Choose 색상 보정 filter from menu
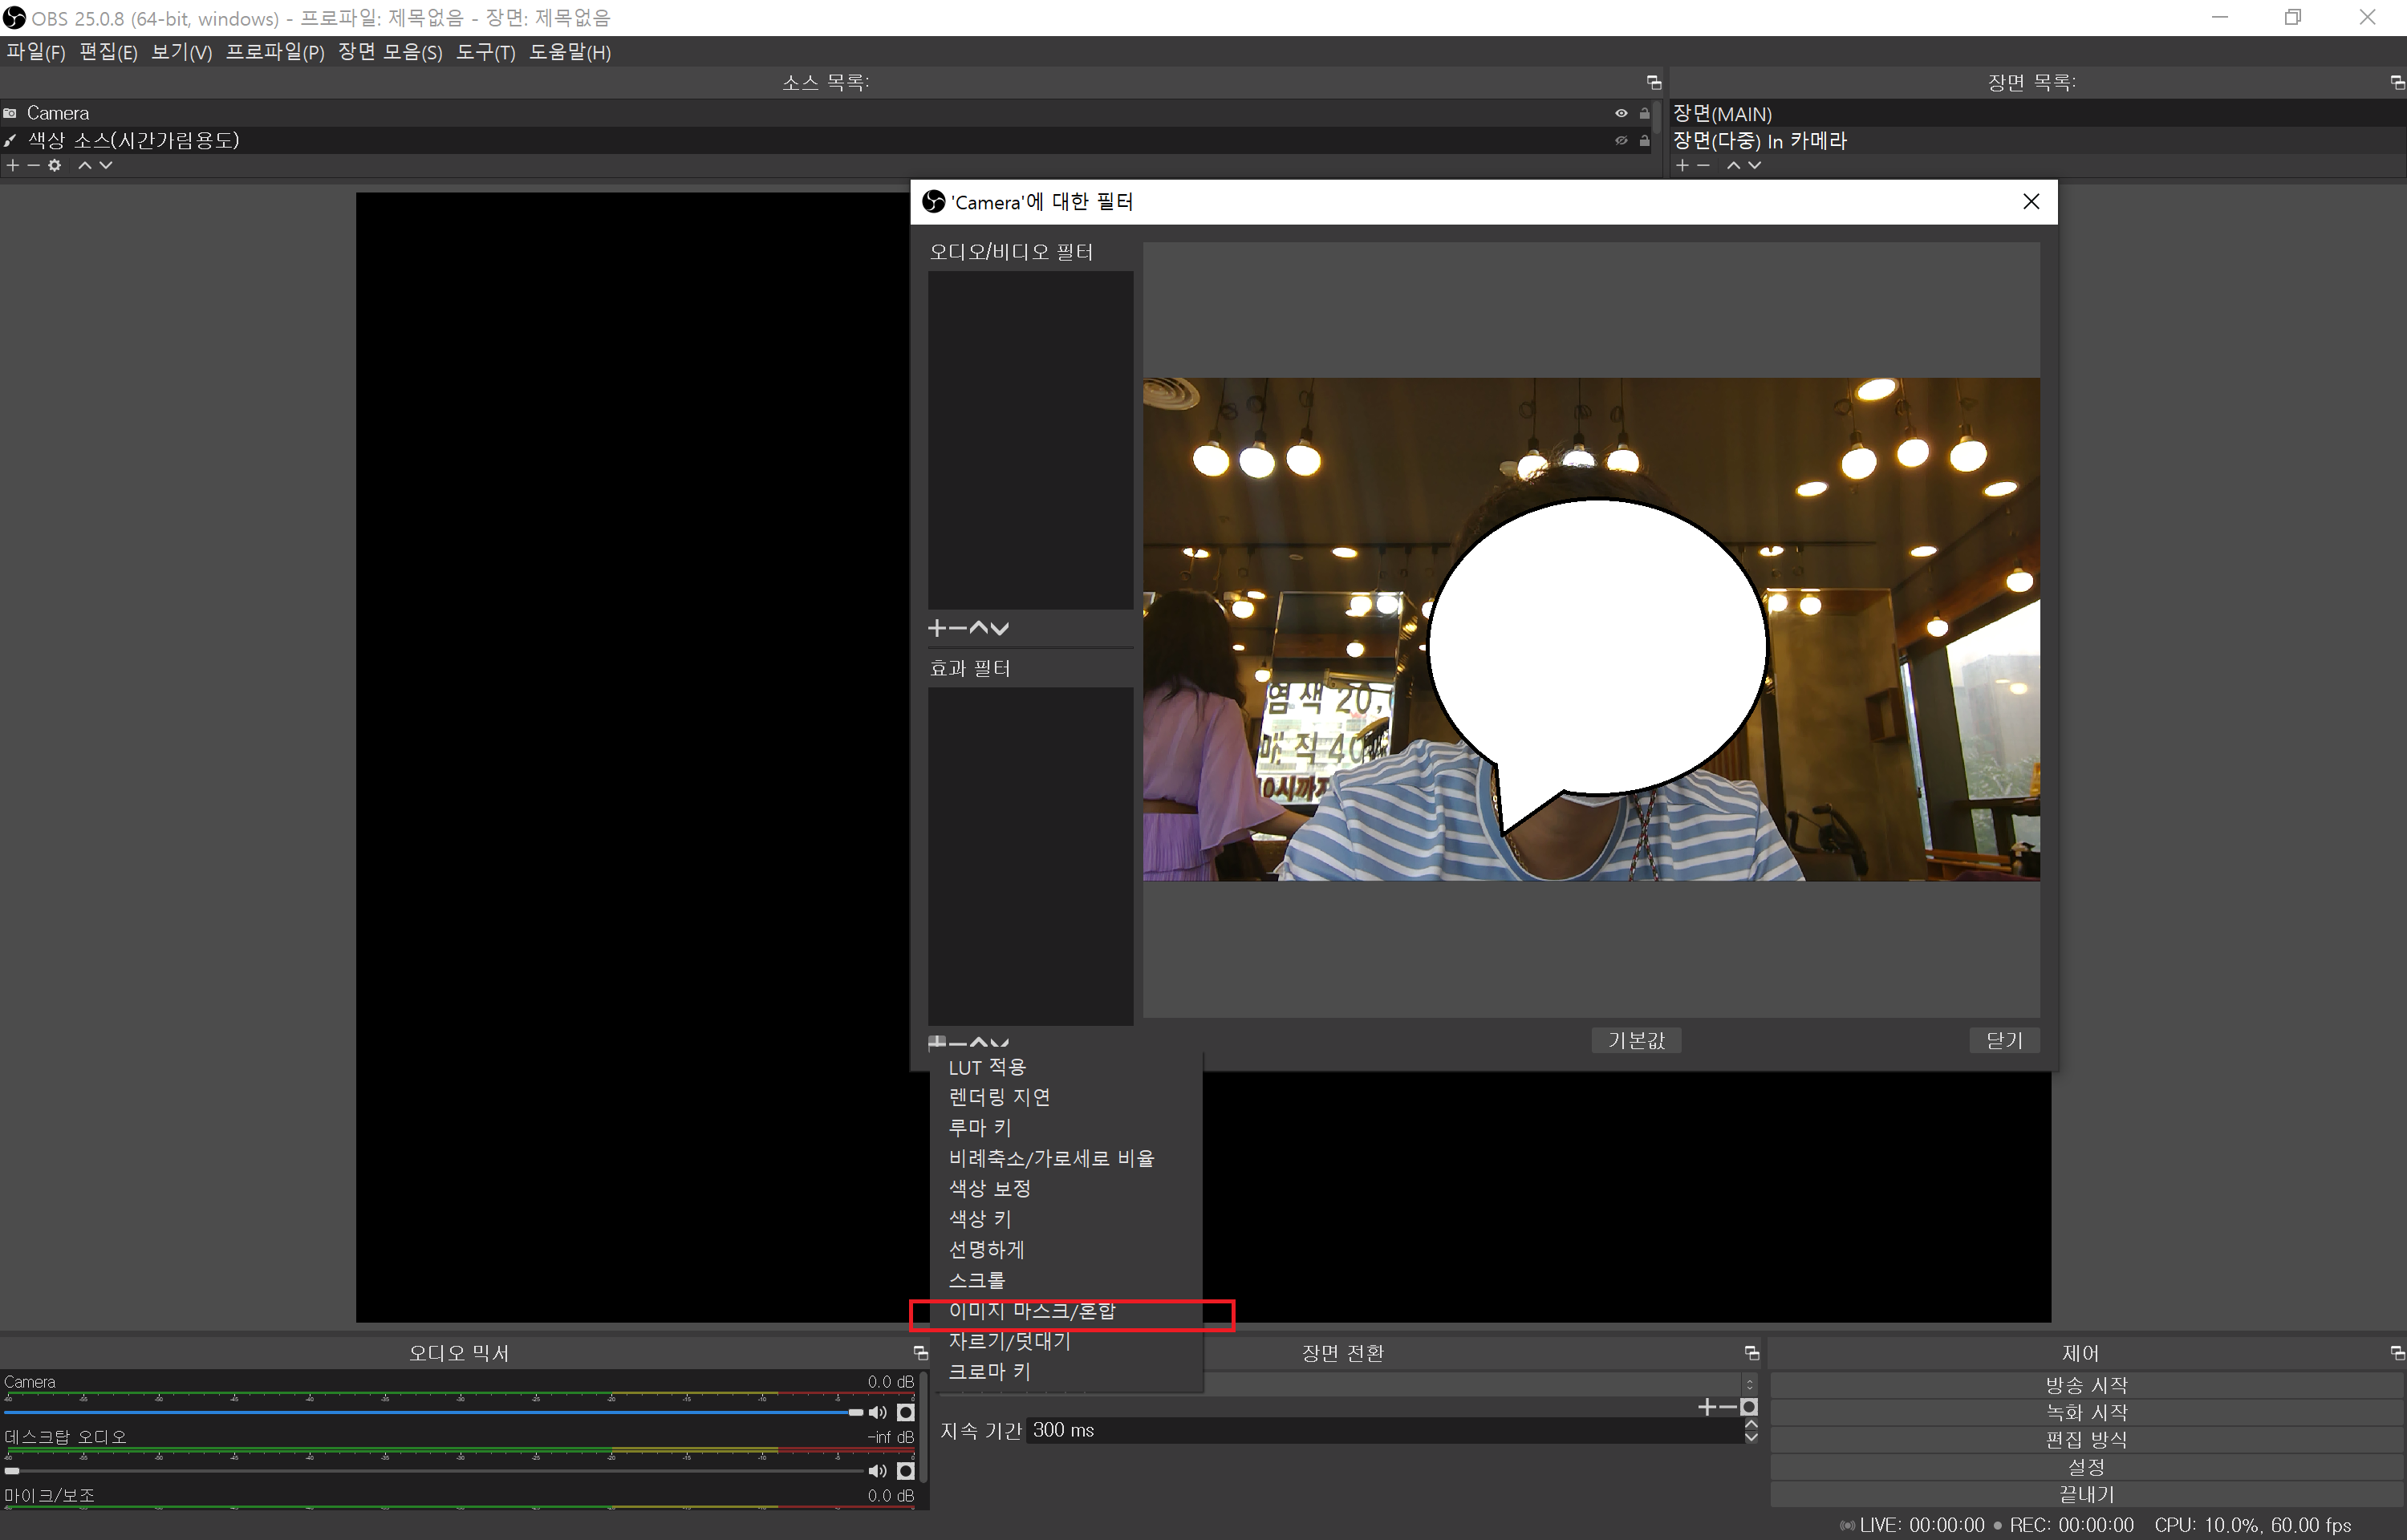Screen dimensions: 2407x1540 [1066, 1189]
